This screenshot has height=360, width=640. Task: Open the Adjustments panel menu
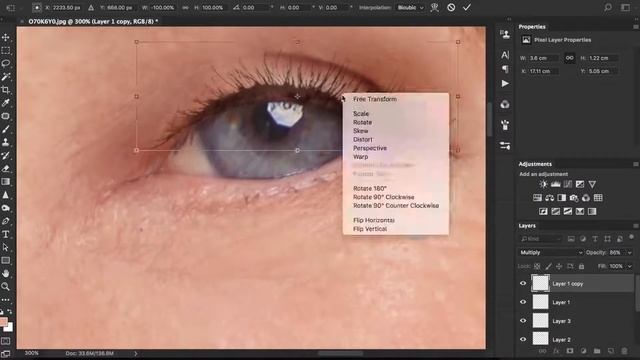click(636, 164)
